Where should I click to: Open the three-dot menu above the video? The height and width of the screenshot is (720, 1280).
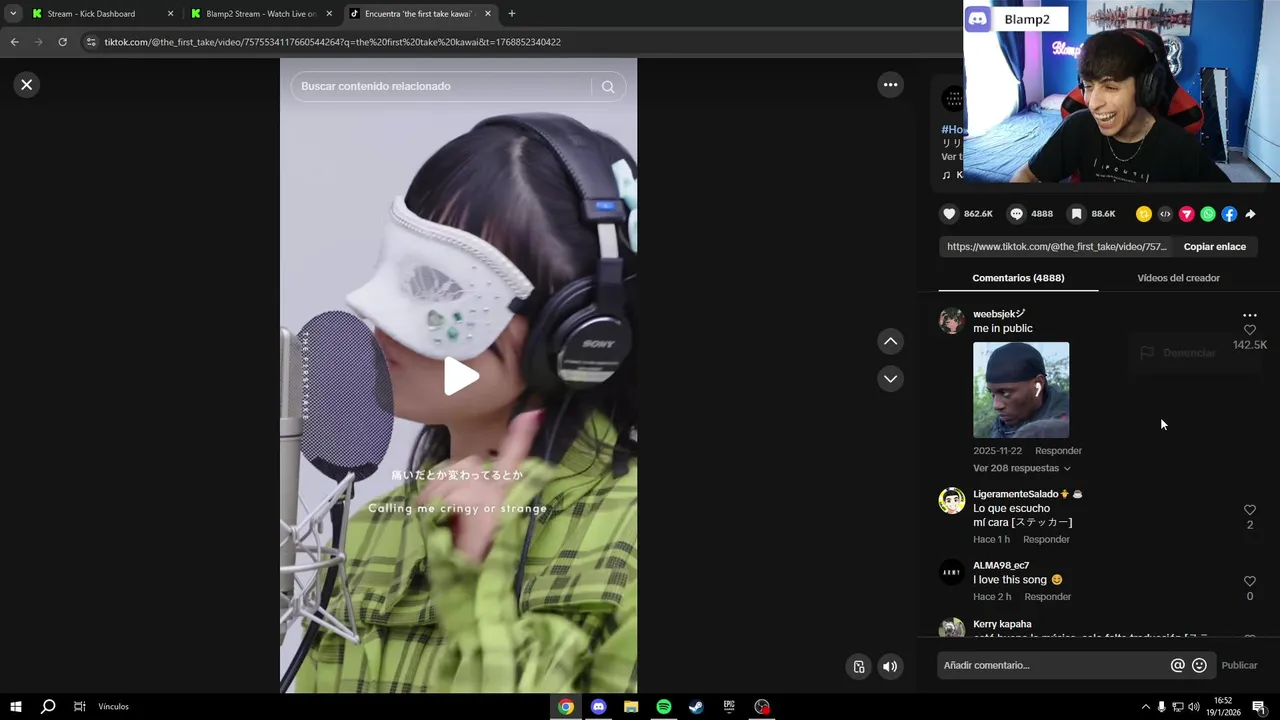[x=890, y=85]
